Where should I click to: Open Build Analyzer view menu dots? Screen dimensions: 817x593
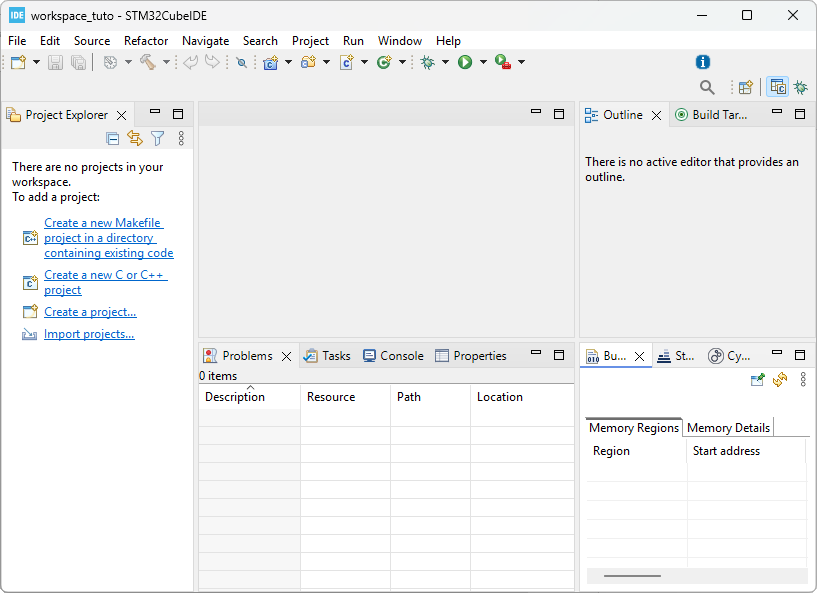(802, 380)
